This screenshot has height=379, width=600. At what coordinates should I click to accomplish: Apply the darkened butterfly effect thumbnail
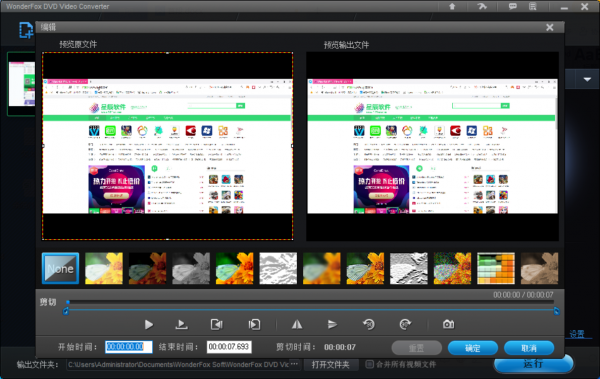tap(148, 268)
